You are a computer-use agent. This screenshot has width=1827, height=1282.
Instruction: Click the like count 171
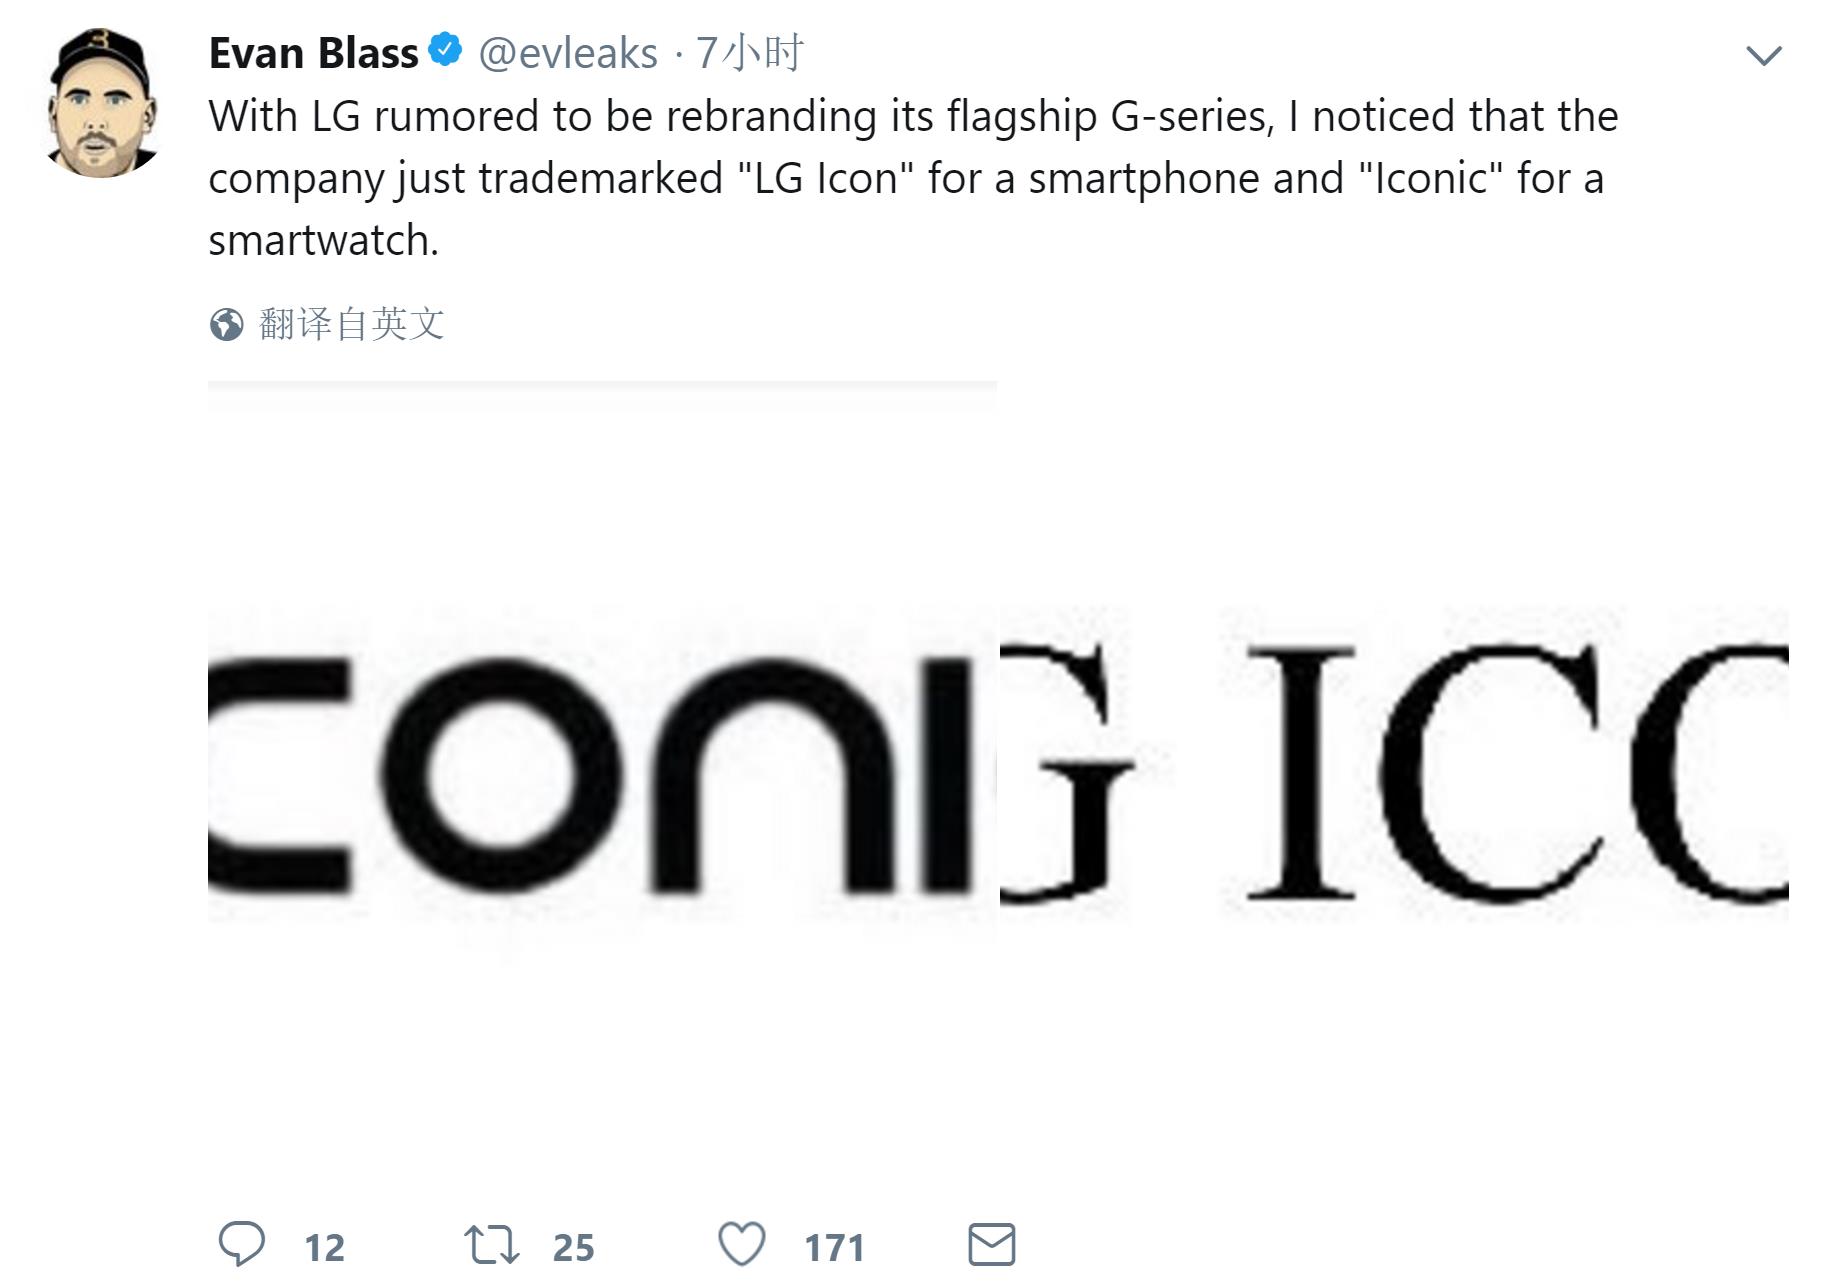point(831,1246)
